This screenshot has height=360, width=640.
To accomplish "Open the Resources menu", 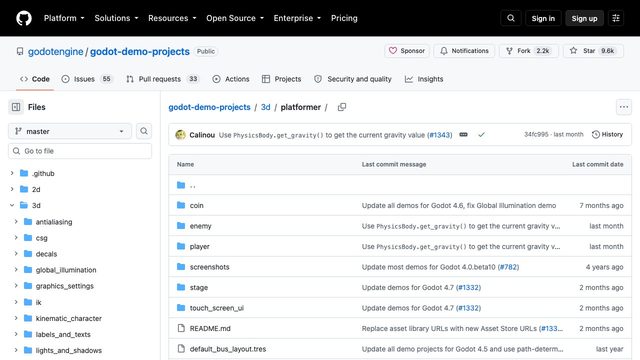I will click(172, 18).
